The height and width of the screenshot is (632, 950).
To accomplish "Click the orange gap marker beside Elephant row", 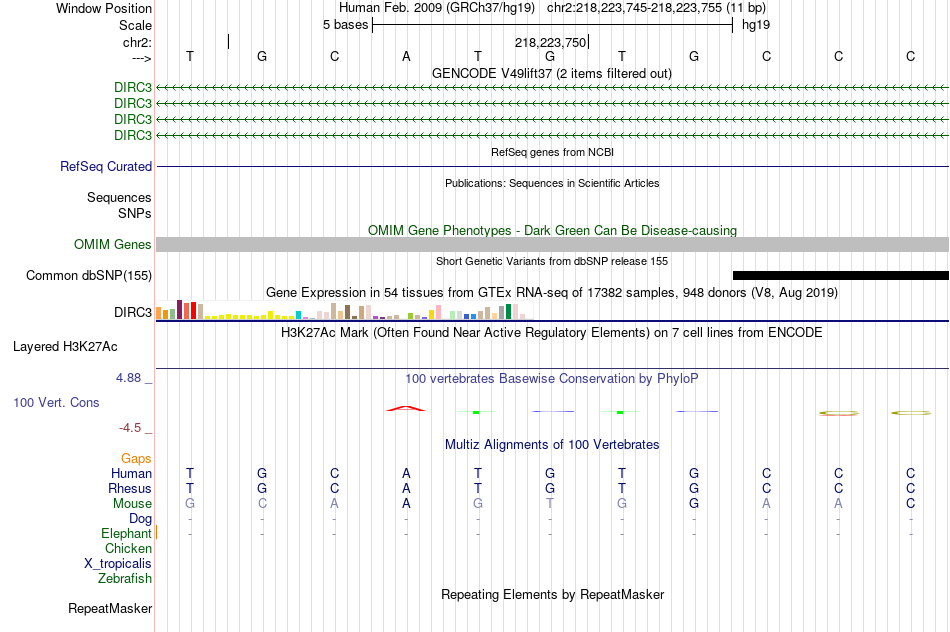I will (157, 533).
